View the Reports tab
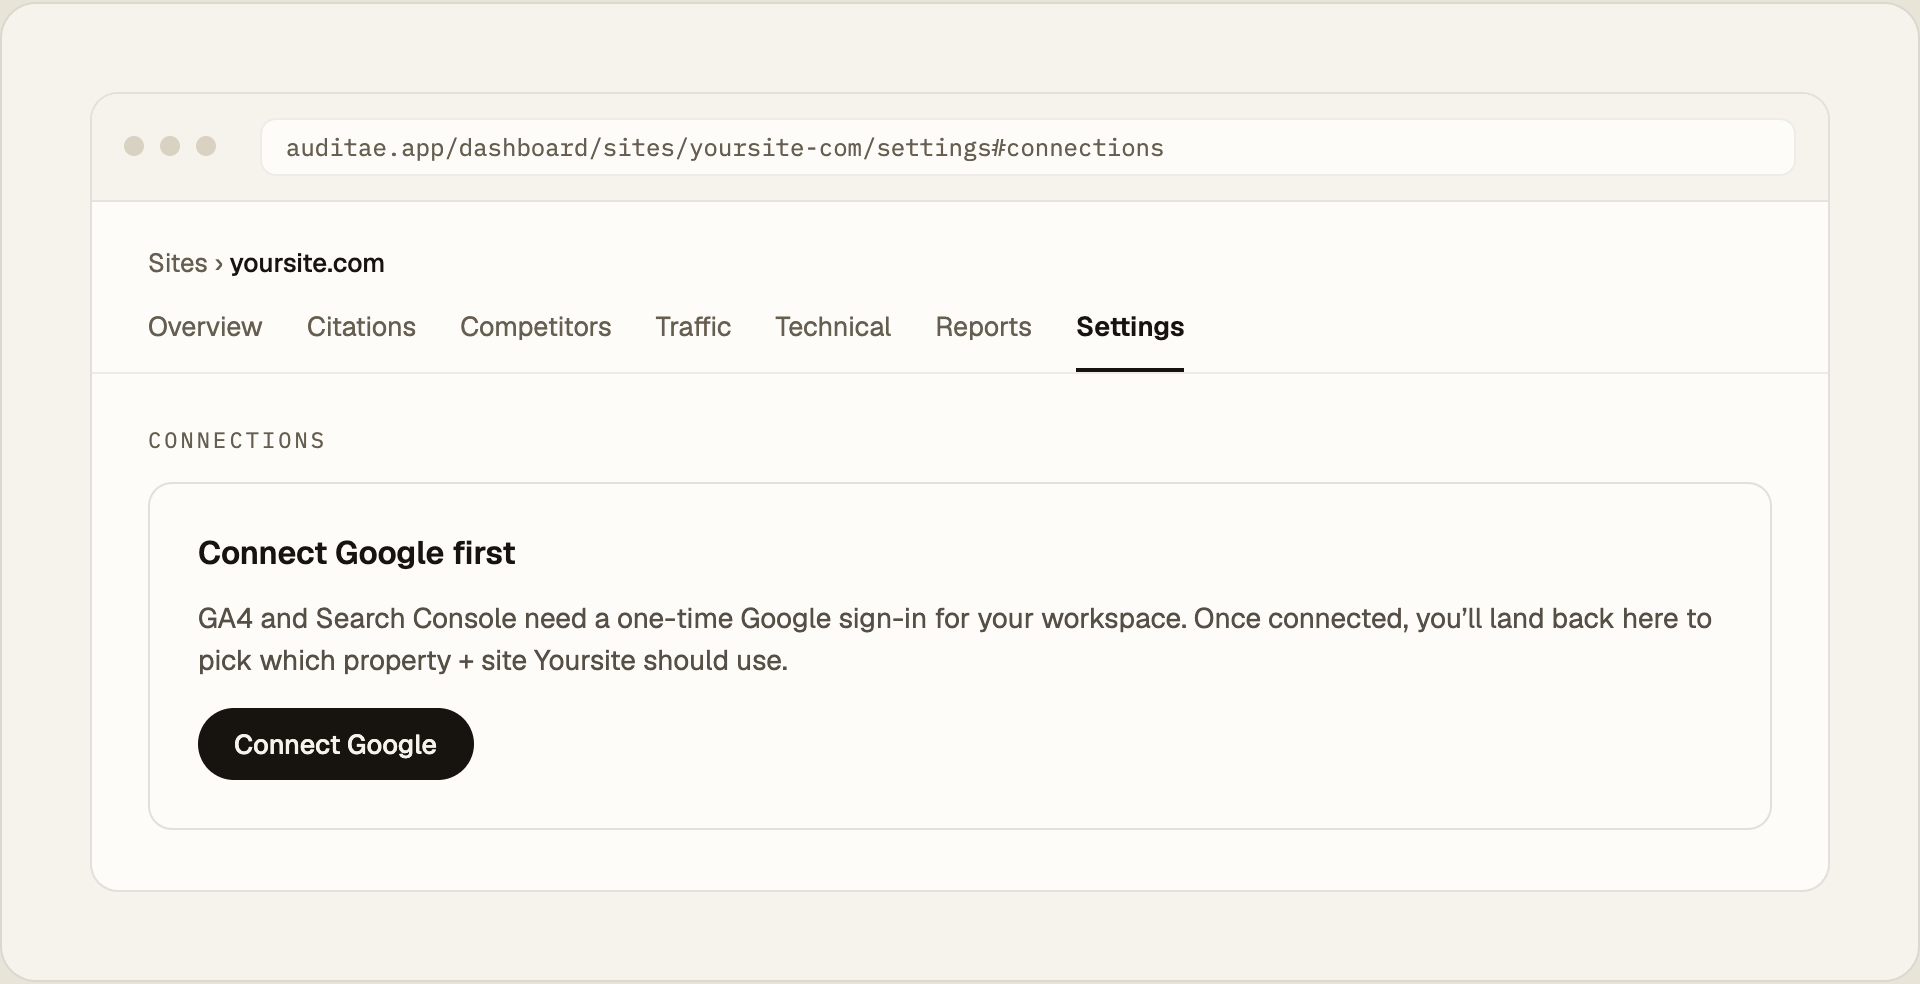 pos(983,327)
